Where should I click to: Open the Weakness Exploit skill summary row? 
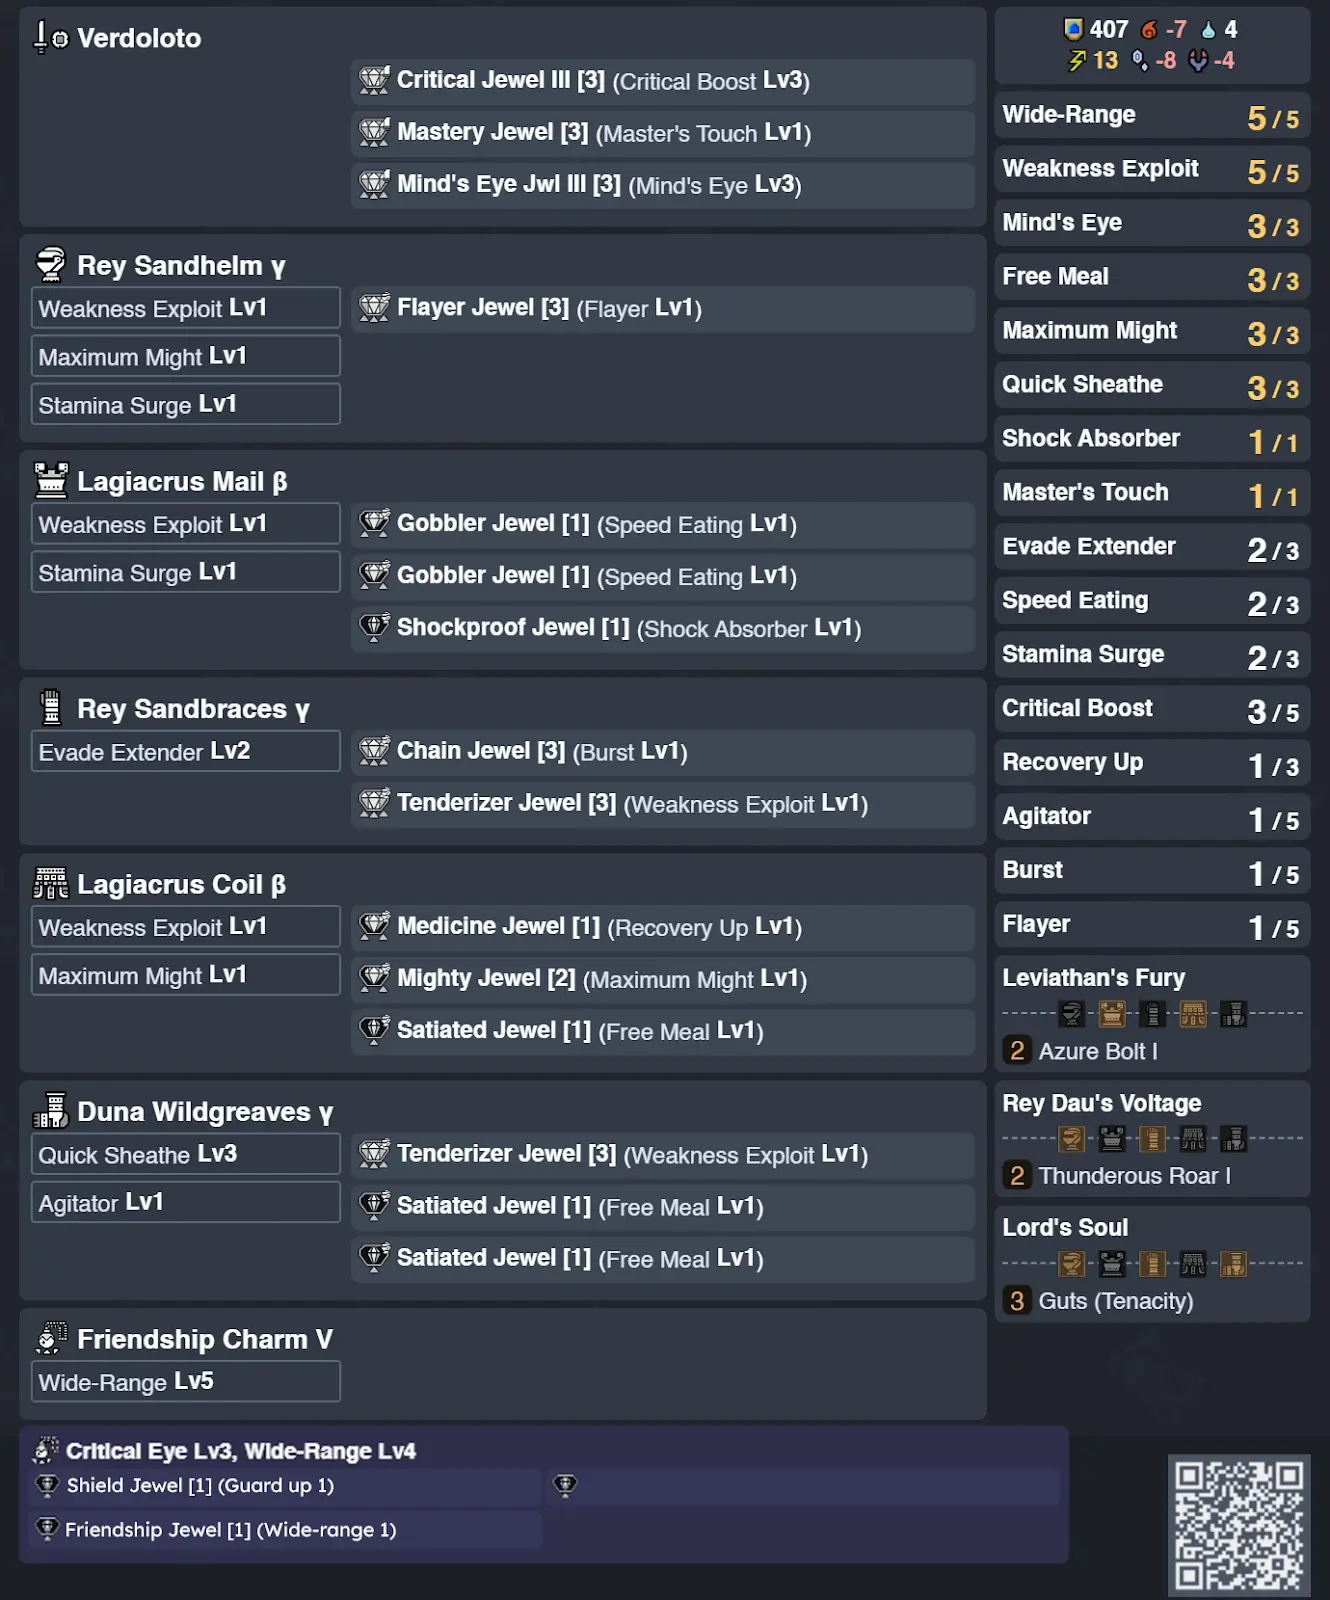click(1151, 169)
